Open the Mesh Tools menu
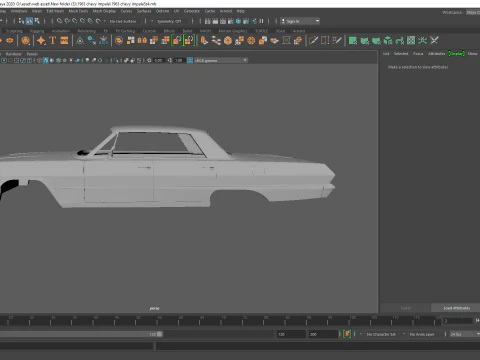The height and width of the screenshot is (360, 480). (x=78, y=11)
